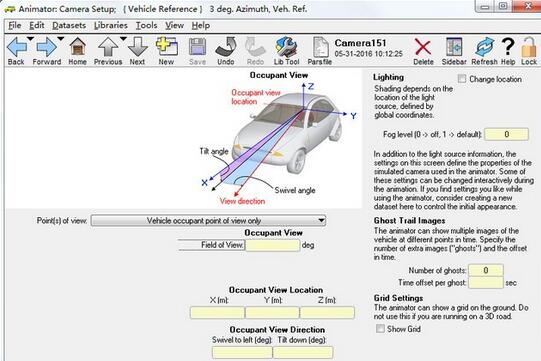
Task: Delete the dataset with red X
Action: 423,47
